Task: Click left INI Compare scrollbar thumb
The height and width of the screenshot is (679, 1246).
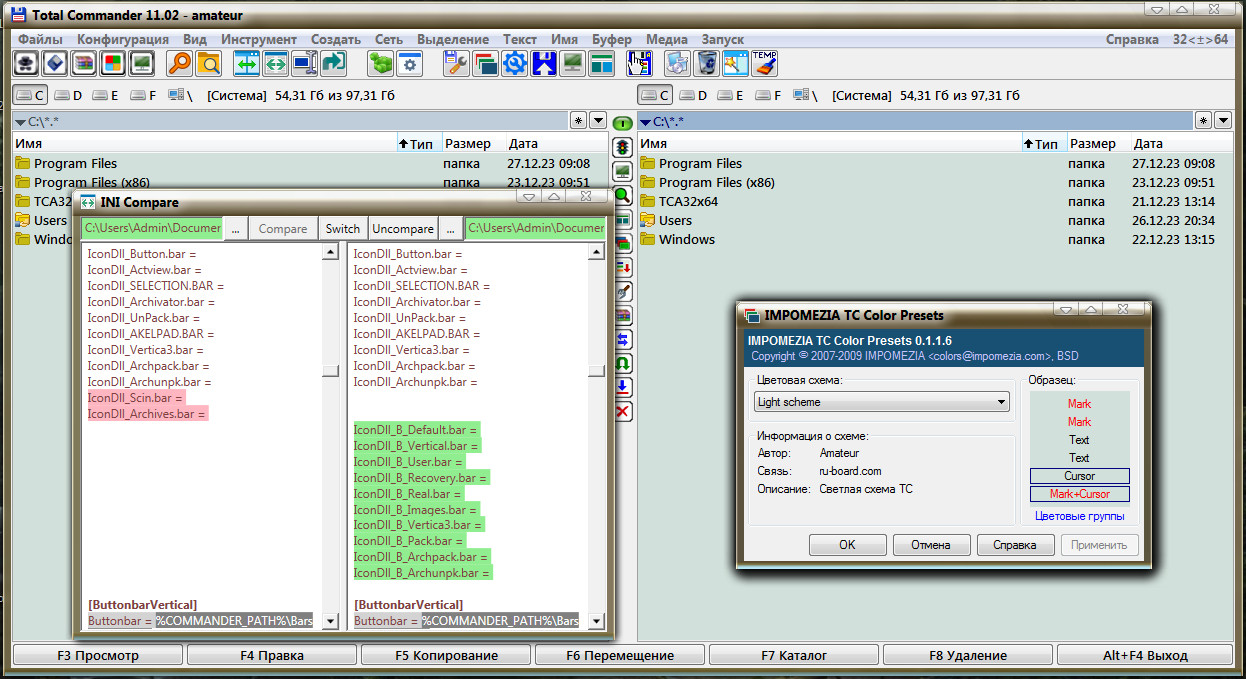Action: coord(330,371)
